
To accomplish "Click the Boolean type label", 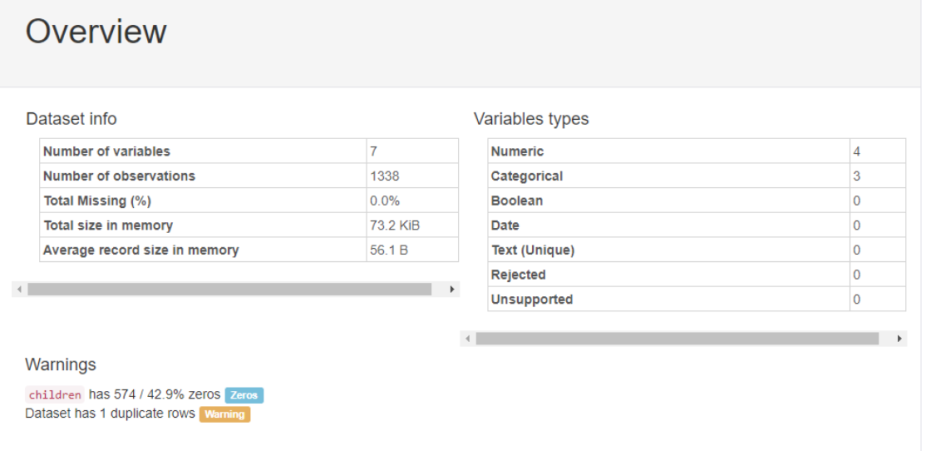I will click(x=517, y=201).
